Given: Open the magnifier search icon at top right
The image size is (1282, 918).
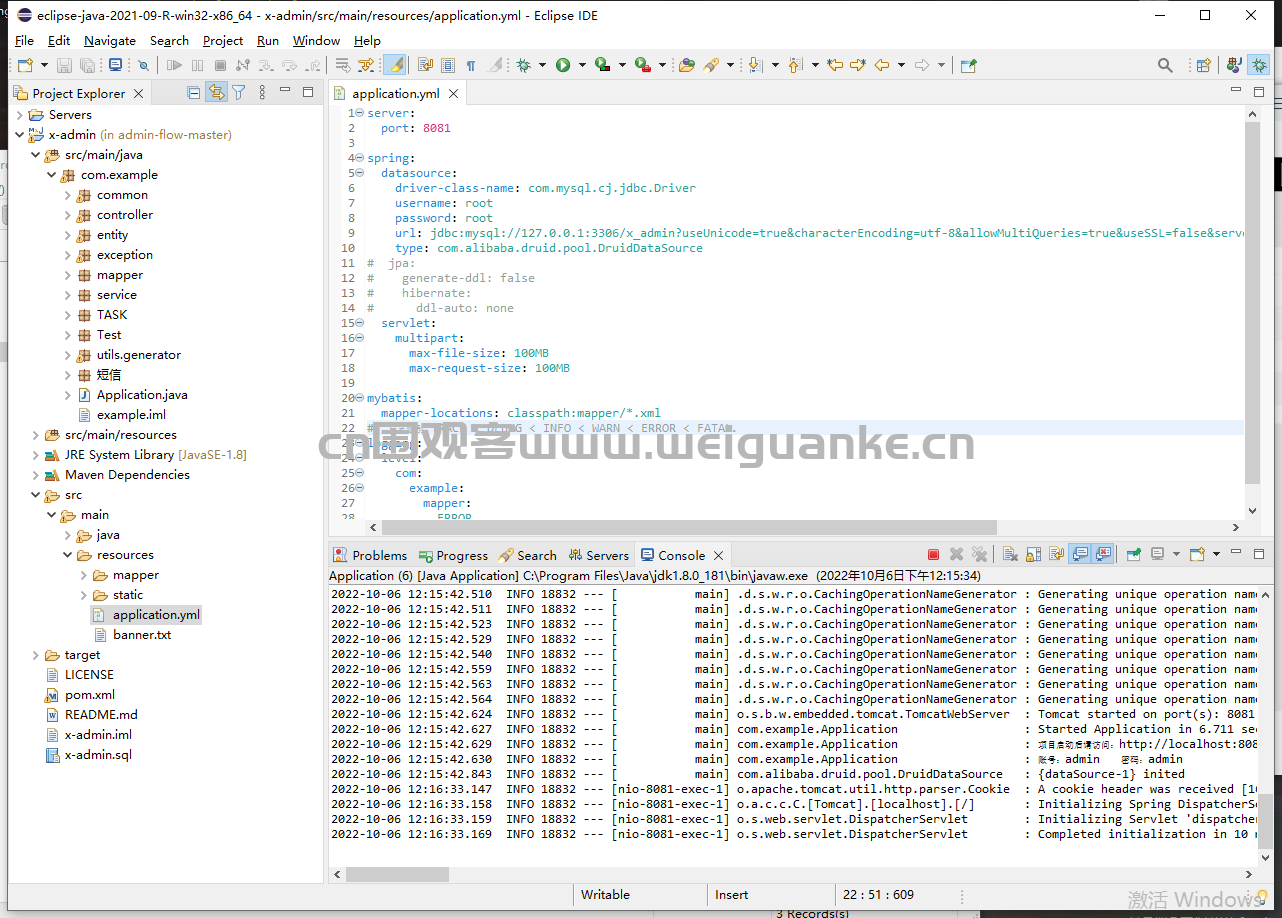Looking at the screenshot, I should click(x=1165, y=65).
